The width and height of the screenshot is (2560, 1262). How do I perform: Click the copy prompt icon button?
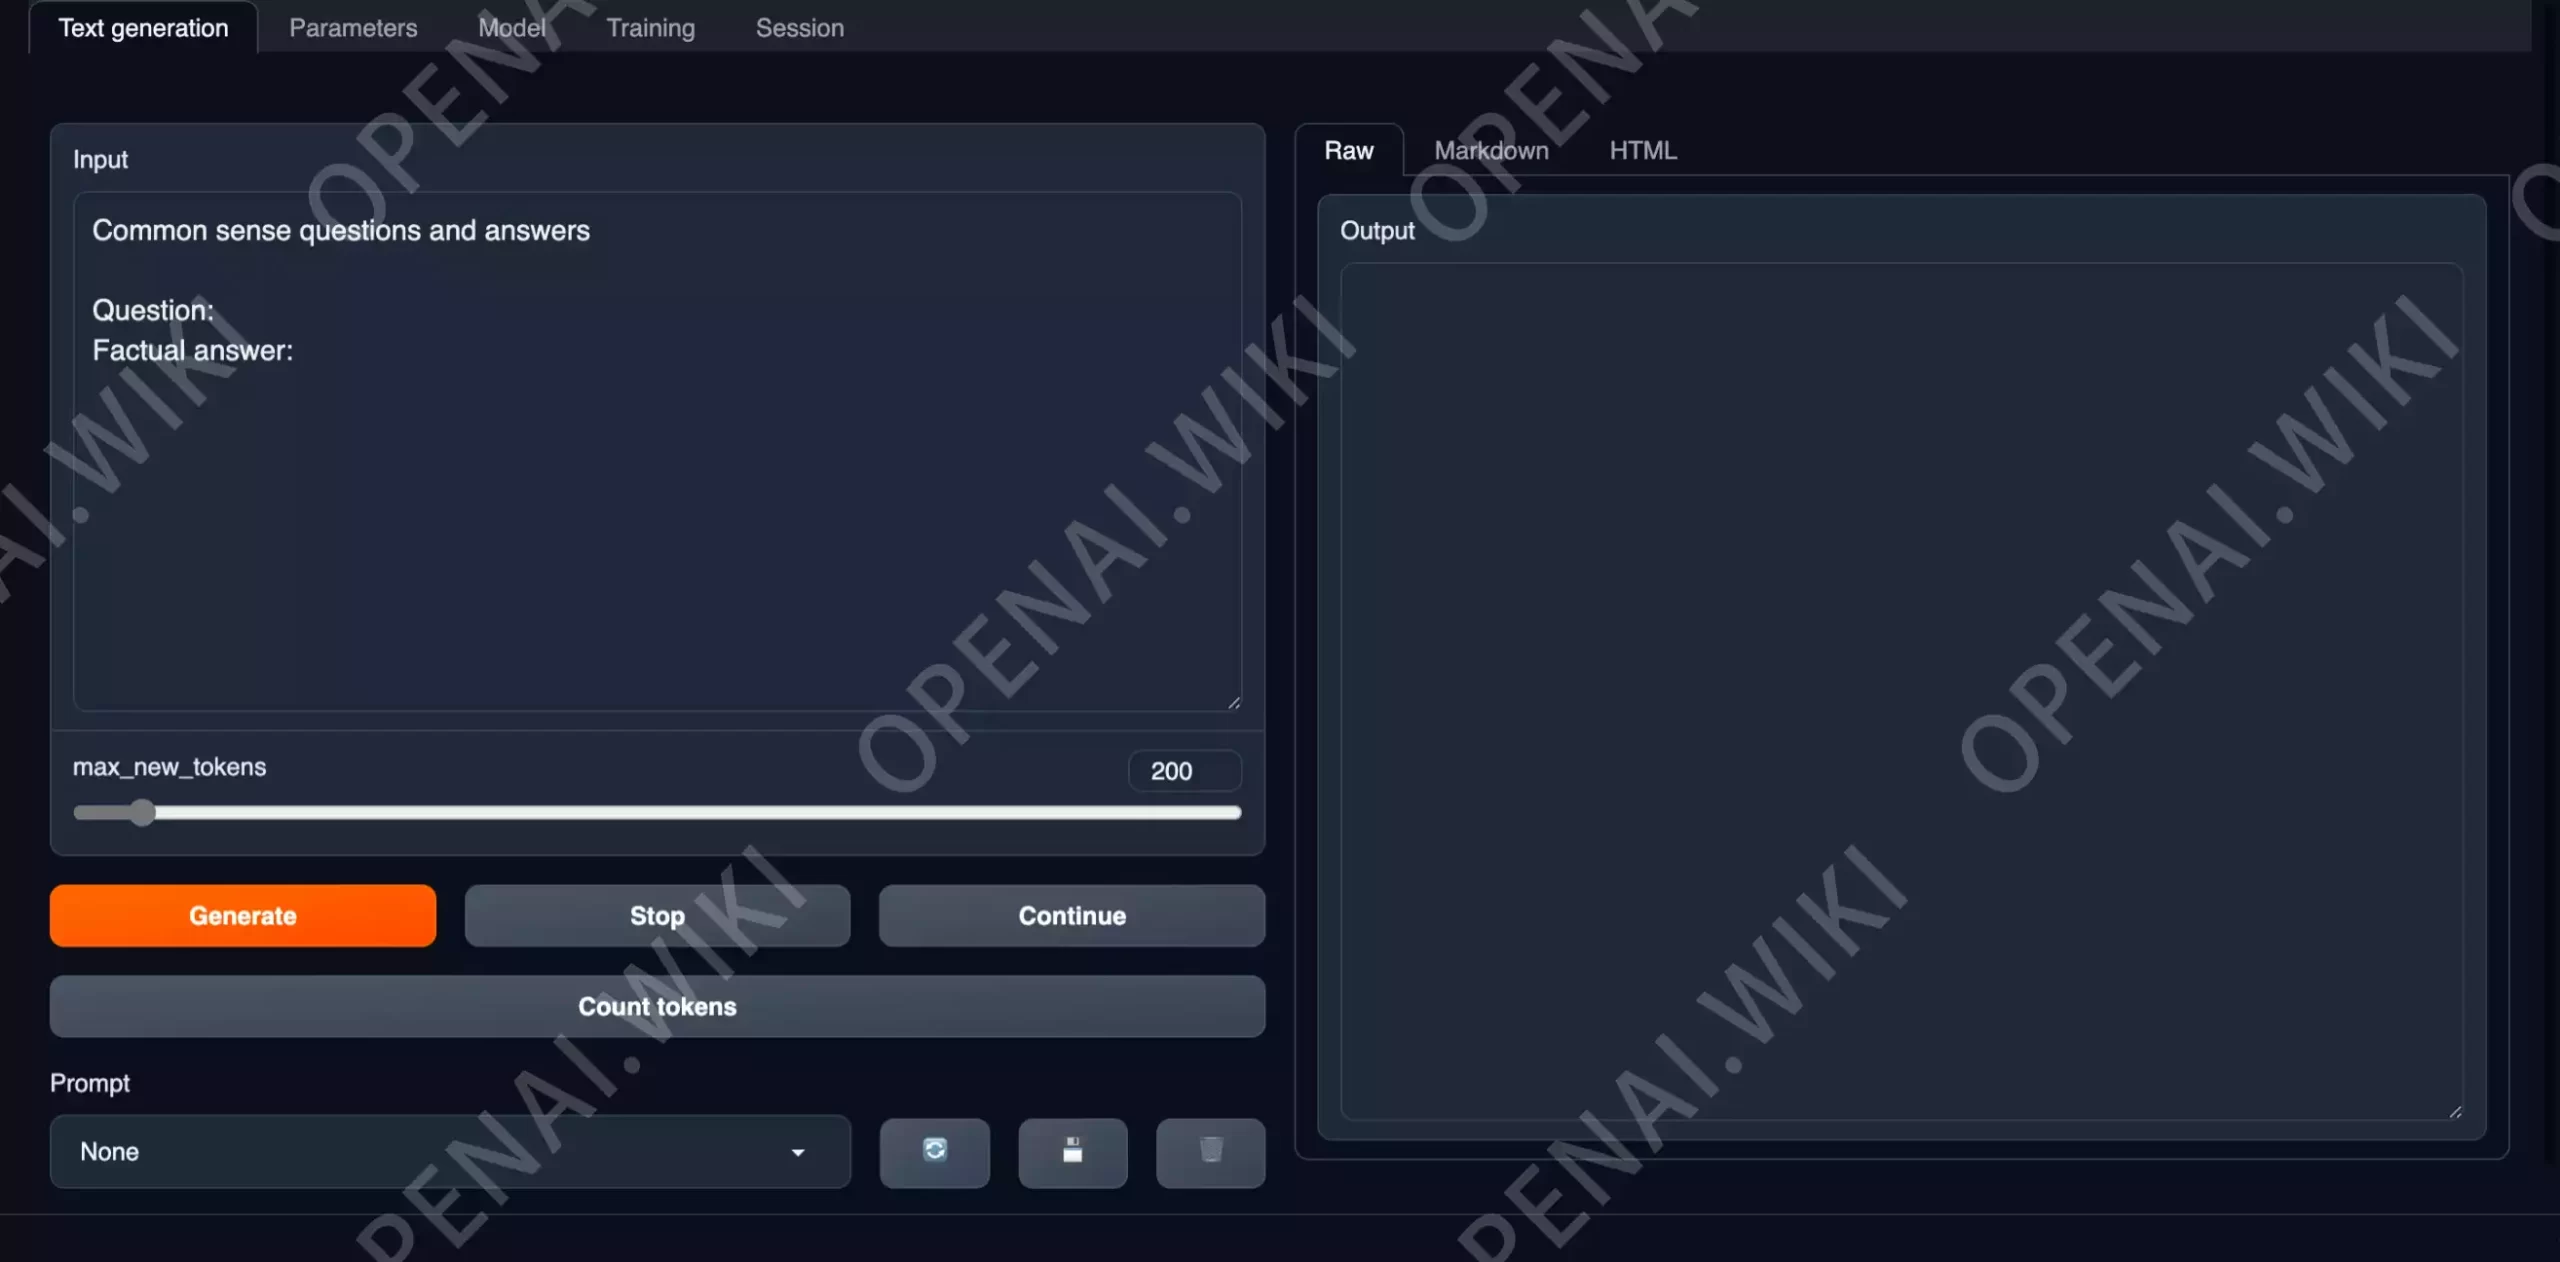coord(1073,1151)
